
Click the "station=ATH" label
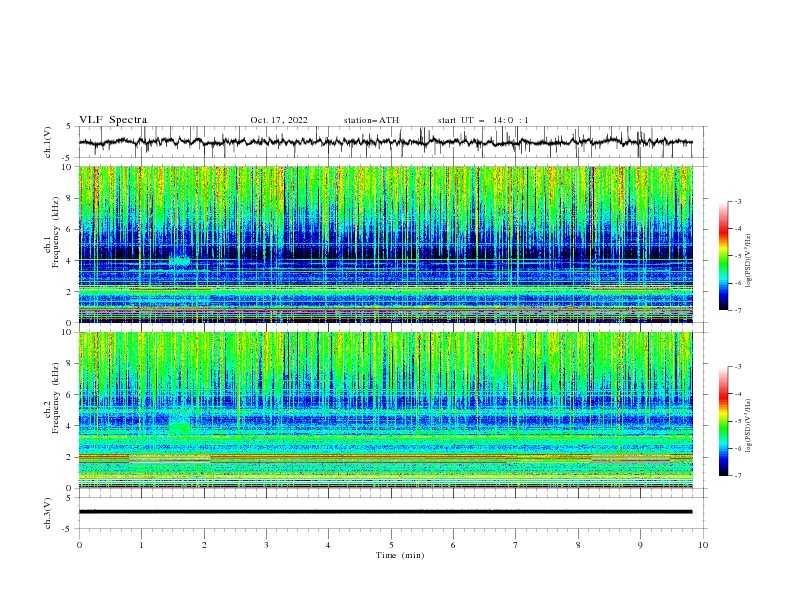pyautogui.click(x=371, y=120)
